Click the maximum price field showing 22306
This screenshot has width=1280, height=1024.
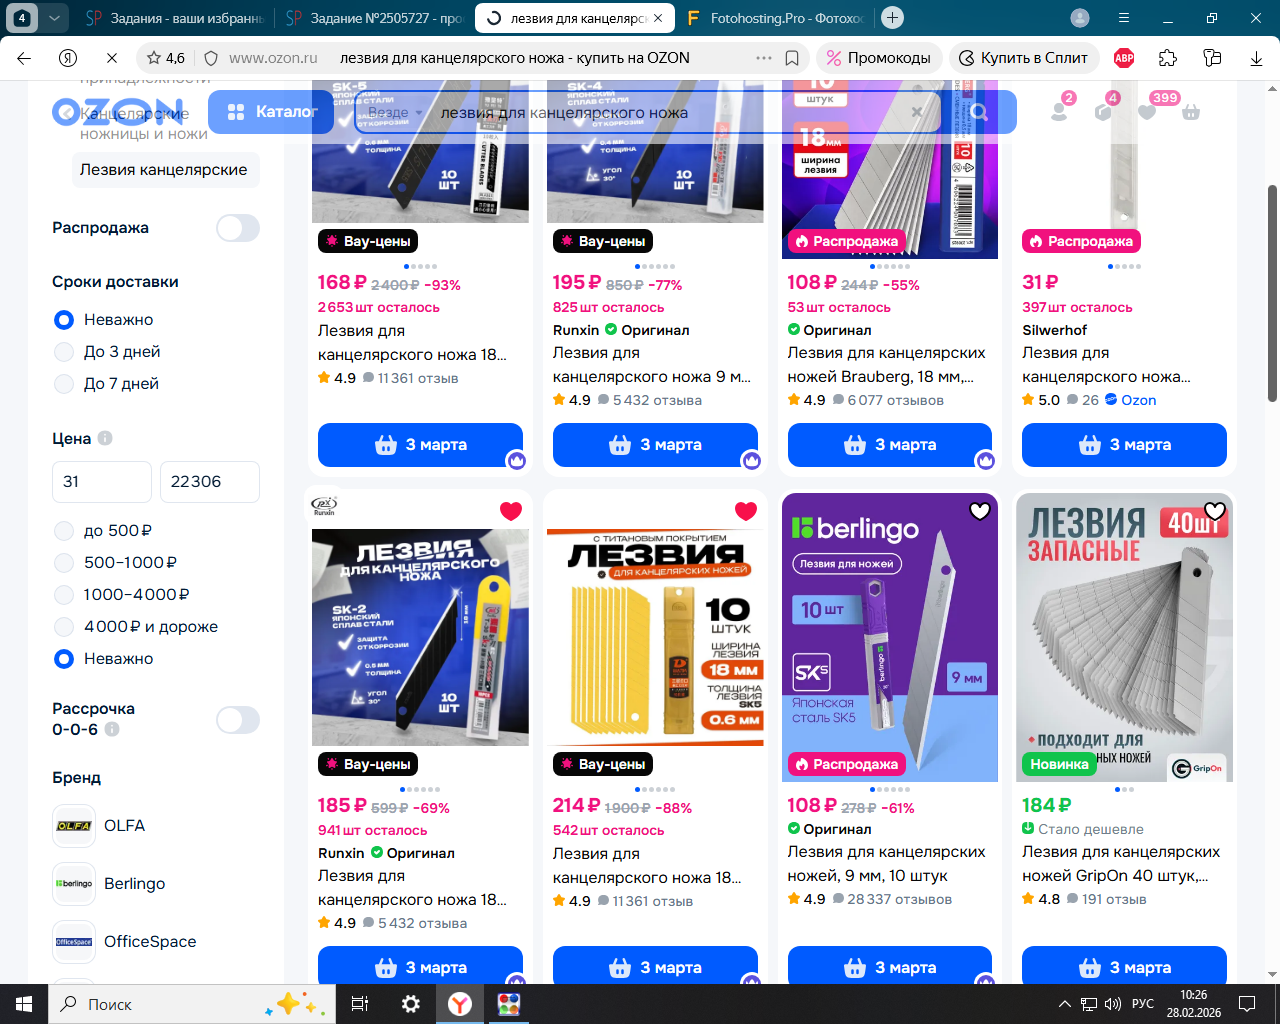point(210,482)
